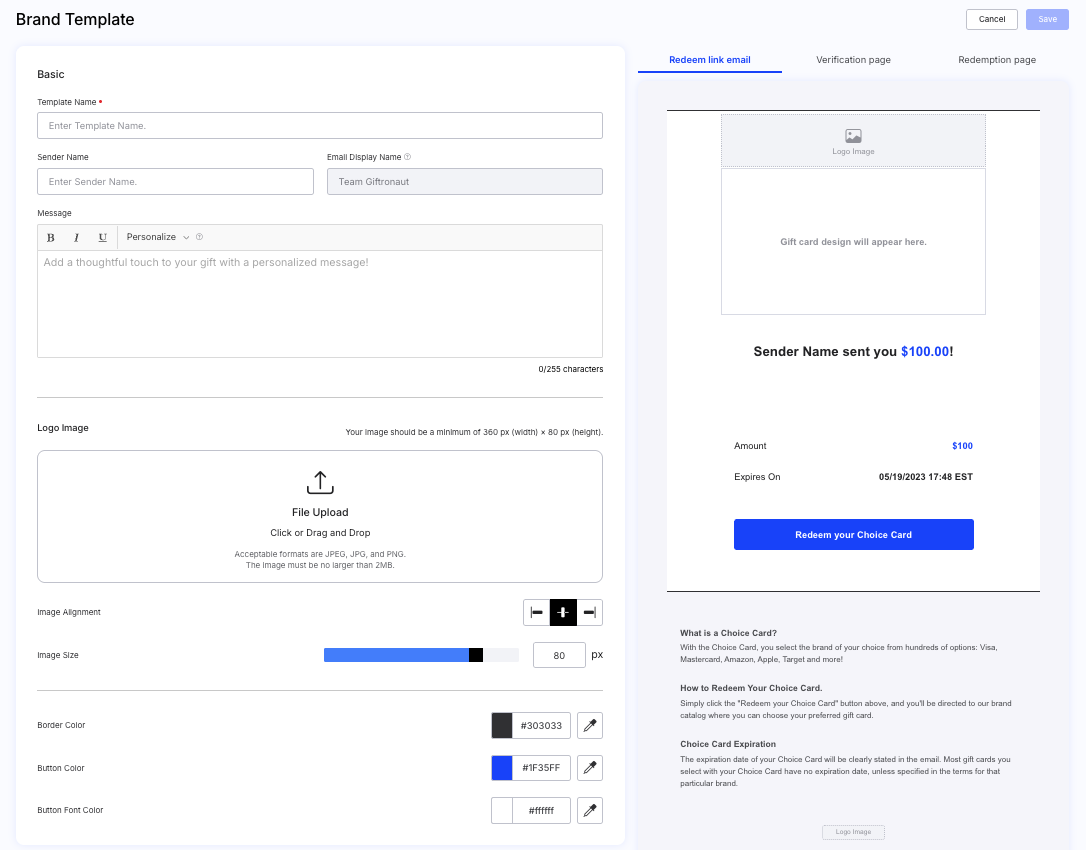Apply italic formatting in message toolbar
The height and width of the screenshot is (850, 1086).
[76, 238]
